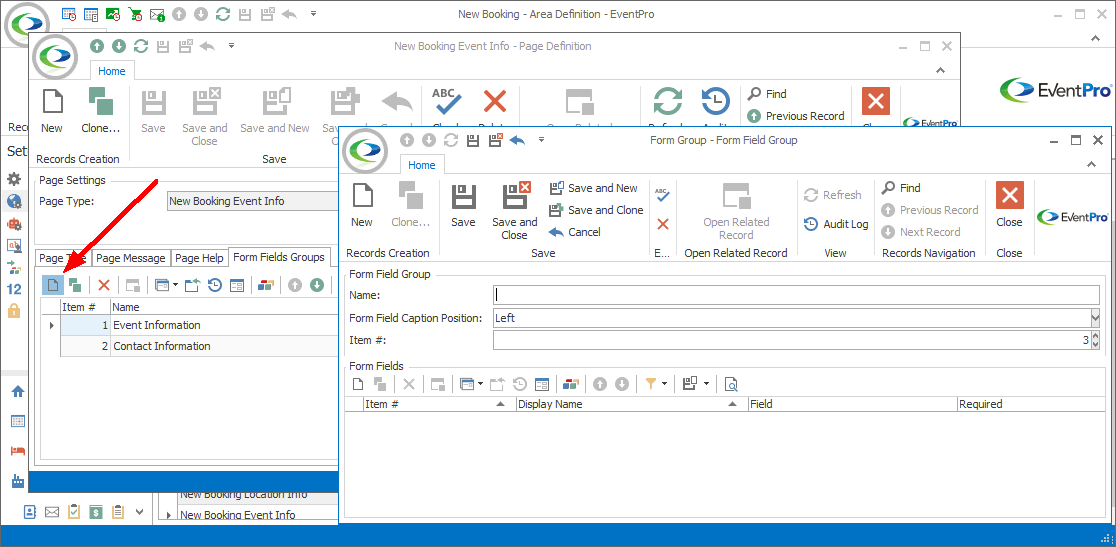
Task: Click Save in the Form Group ribbon
Action: pos(463,206)
